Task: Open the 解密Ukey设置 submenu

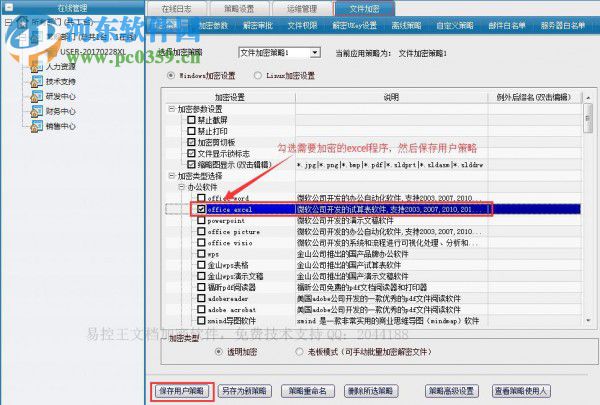Action: (x=354, y=26)
